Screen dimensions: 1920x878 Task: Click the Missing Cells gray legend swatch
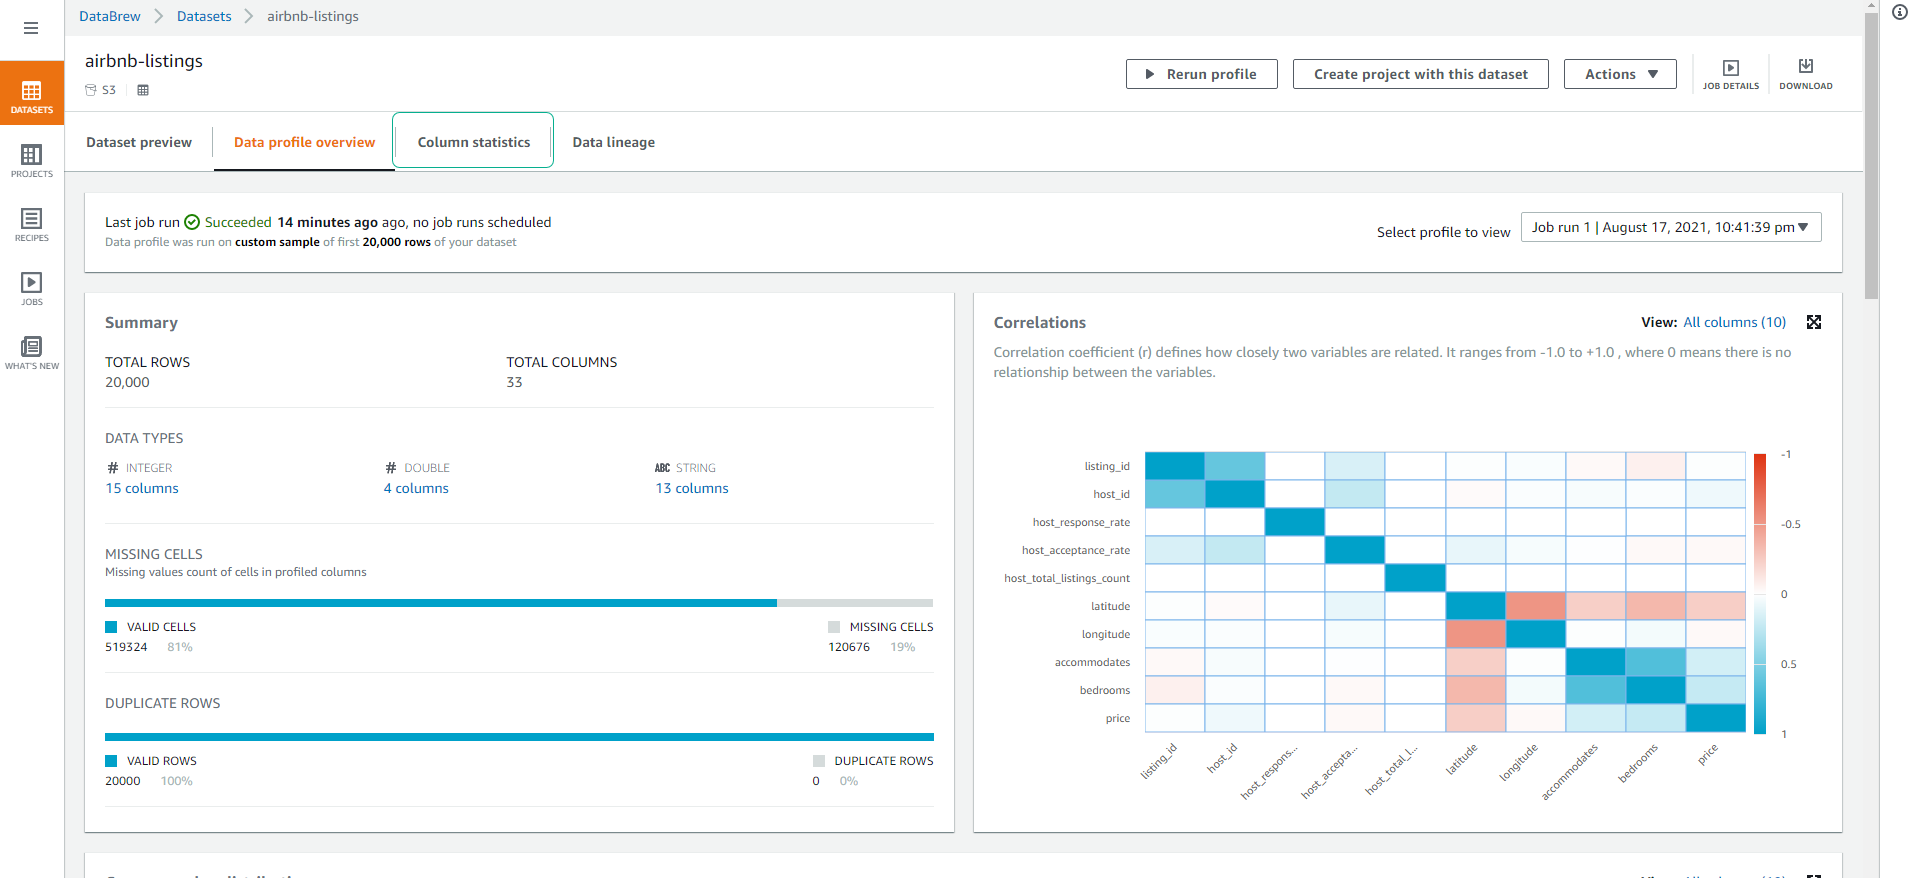(x=834, y=627)
